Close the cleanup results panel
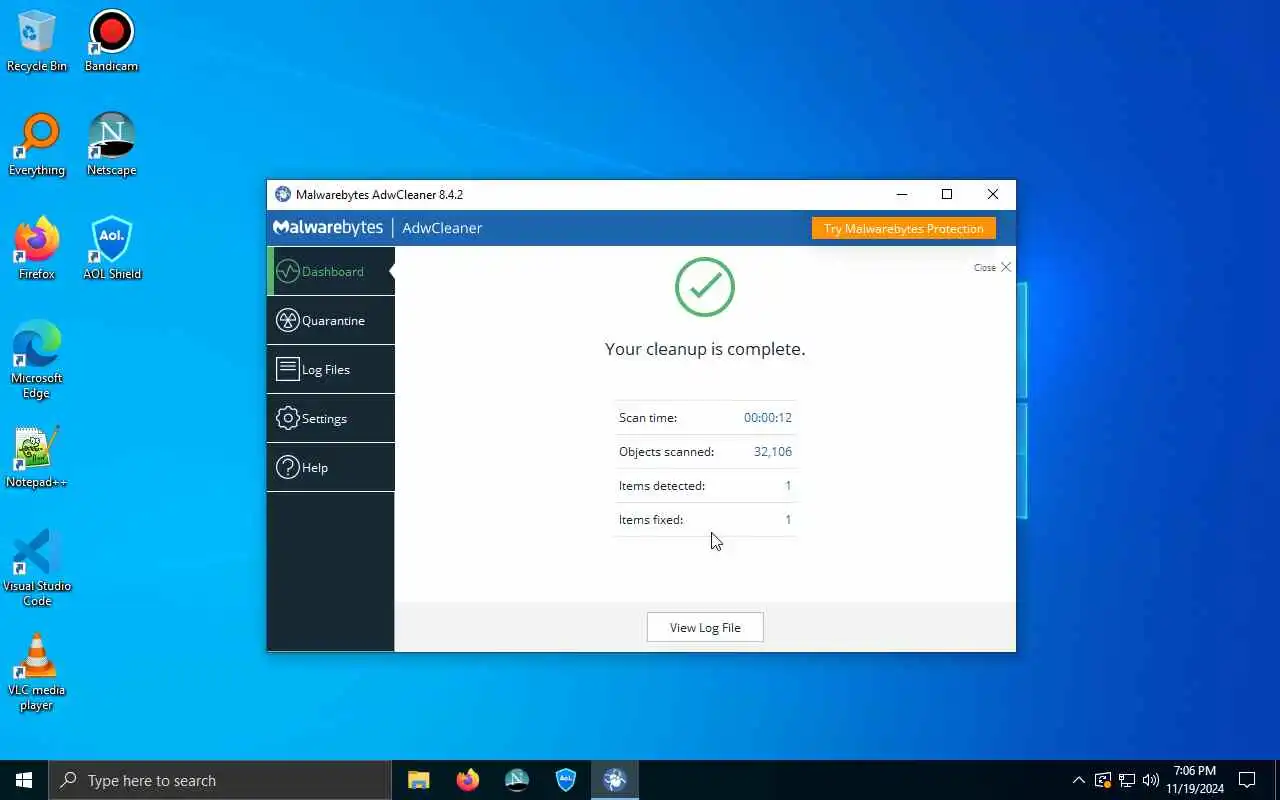Viewport: 1280px width, 800px height. click(993, 267)
